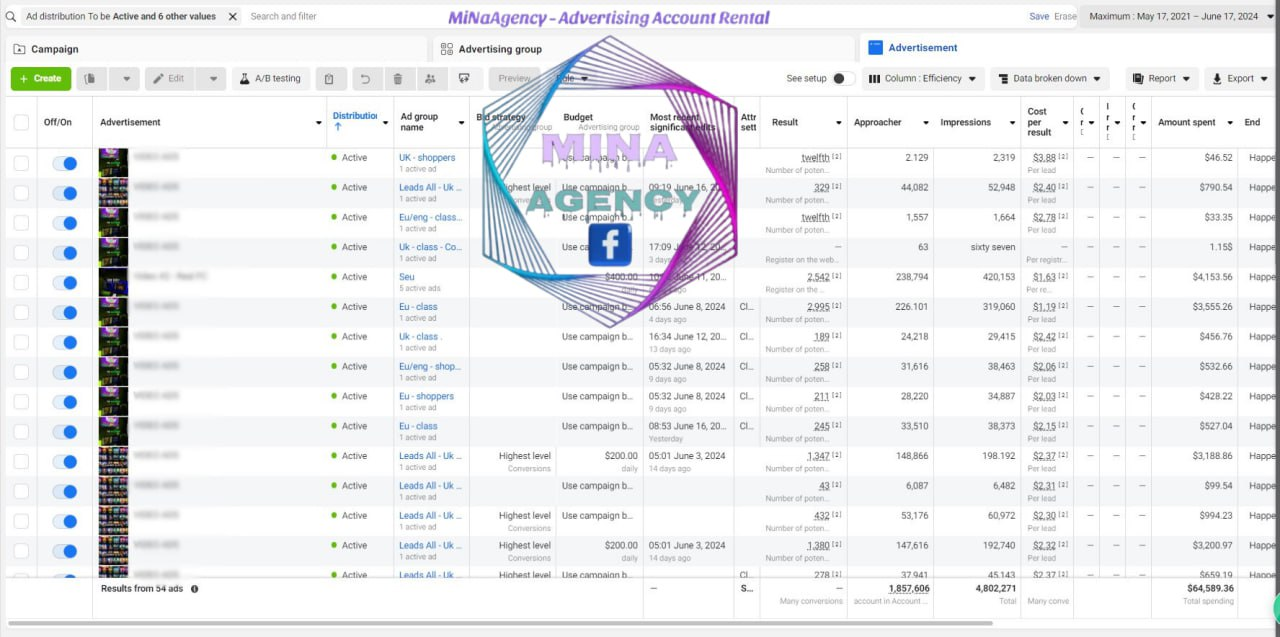Viewport: 1280px width, 637px height.
Task: Click the info icon beside Results from 54 ads
Action: (194, 589)
